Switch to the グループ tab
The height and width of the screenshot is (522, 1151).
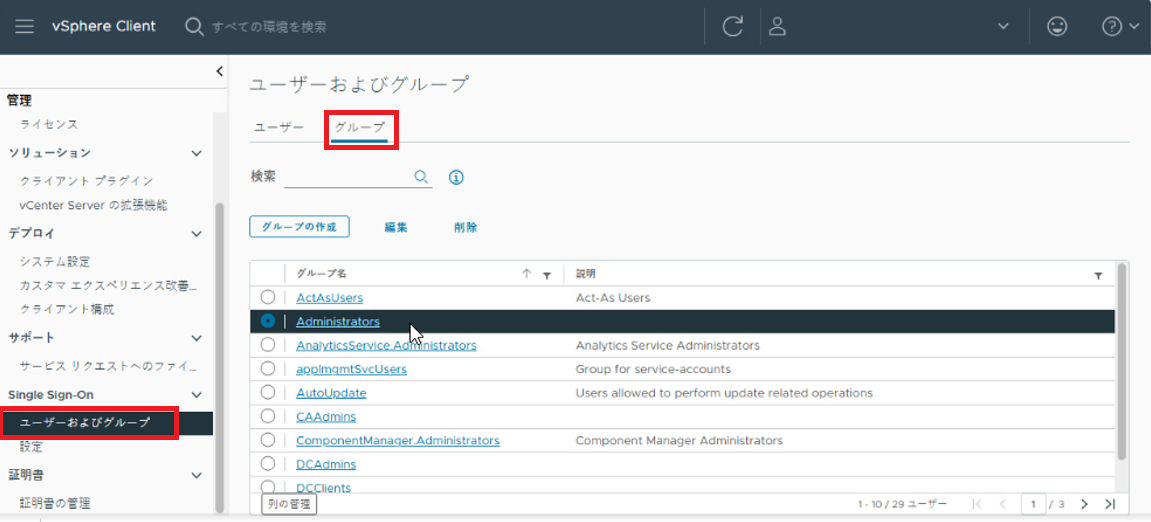(x=359, y=128)
